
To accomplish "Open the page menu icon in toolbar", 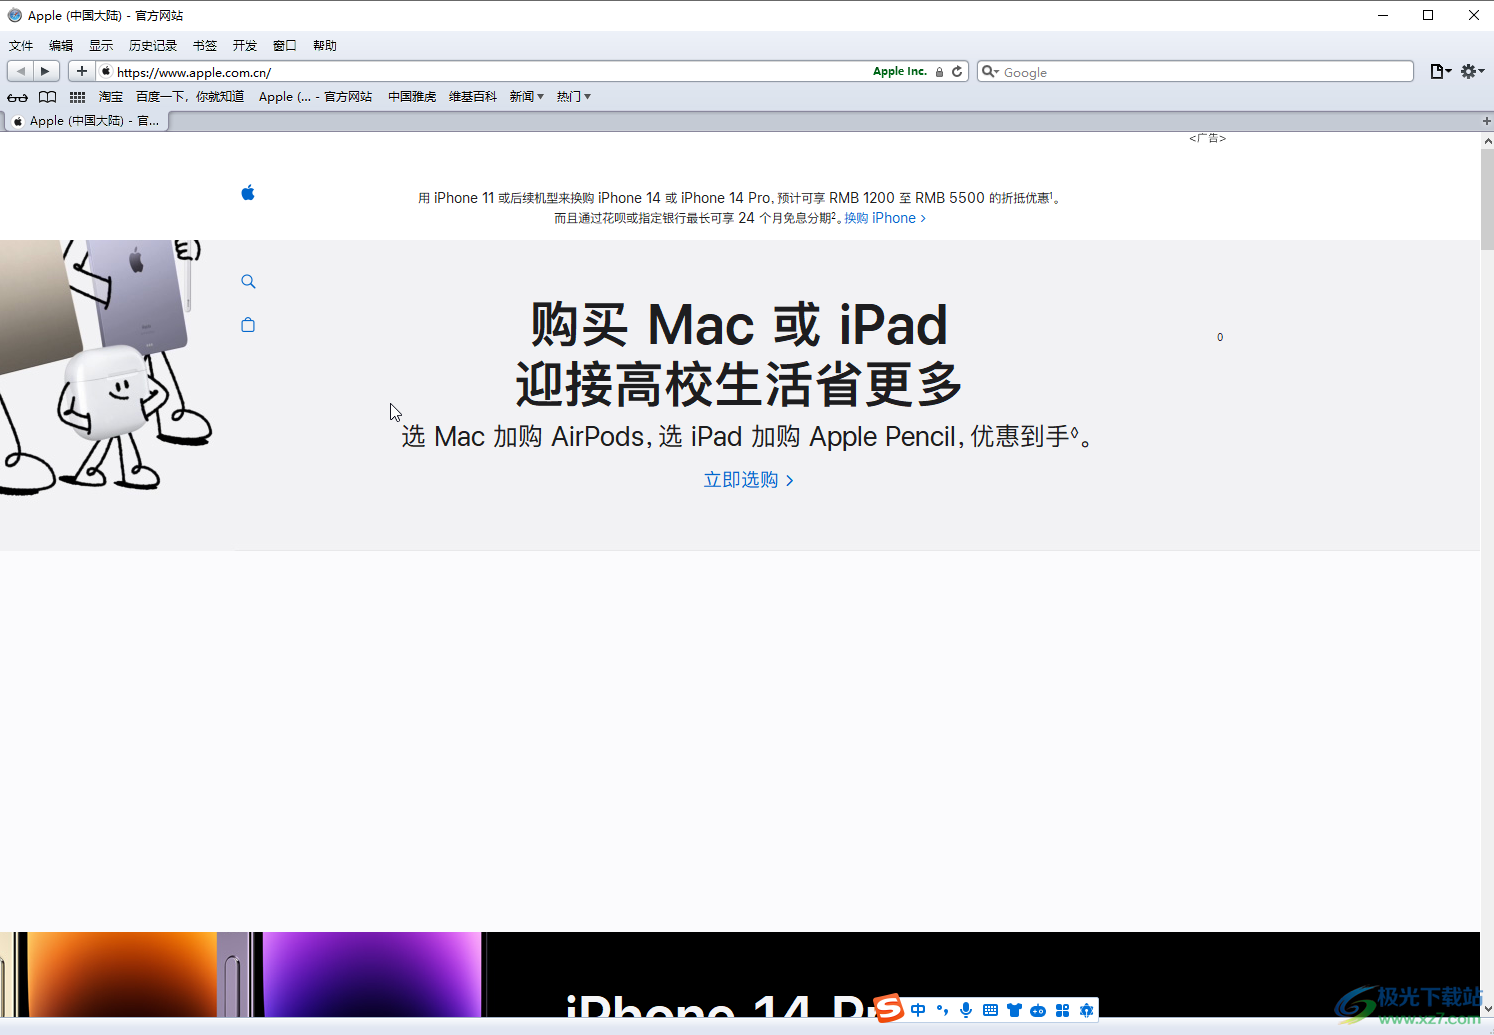I will pos(1440,71).
